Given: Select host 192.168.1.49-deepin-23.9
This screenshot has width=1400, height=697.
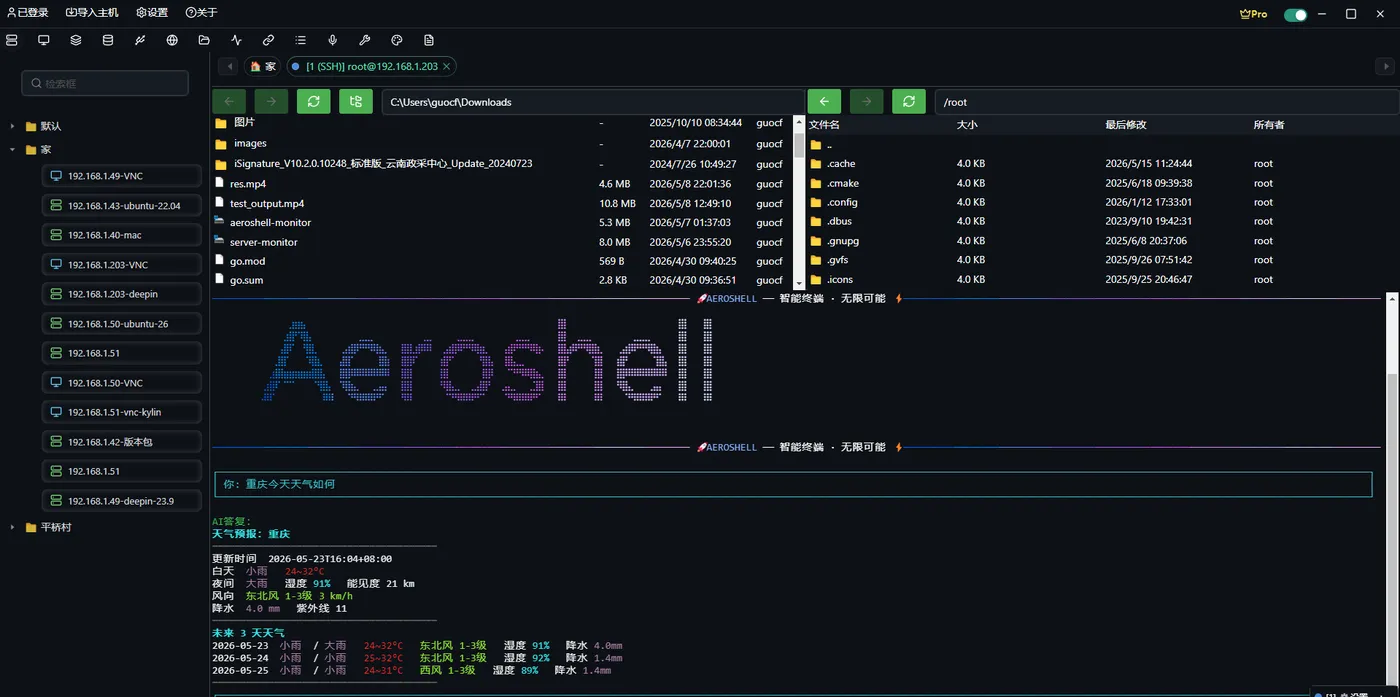Looking at the screenshot, I should click(x=121, y=501).
